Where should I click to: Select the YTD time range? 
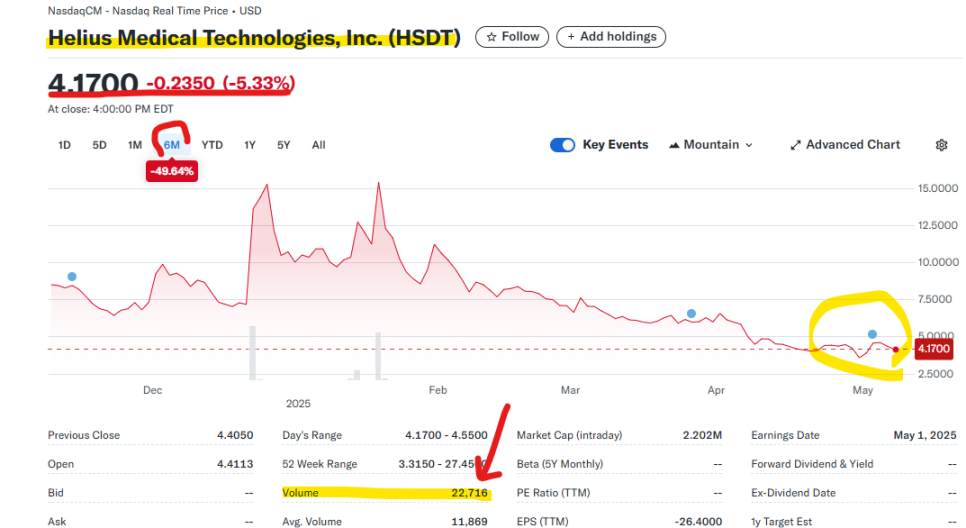(x=212, y=145)
